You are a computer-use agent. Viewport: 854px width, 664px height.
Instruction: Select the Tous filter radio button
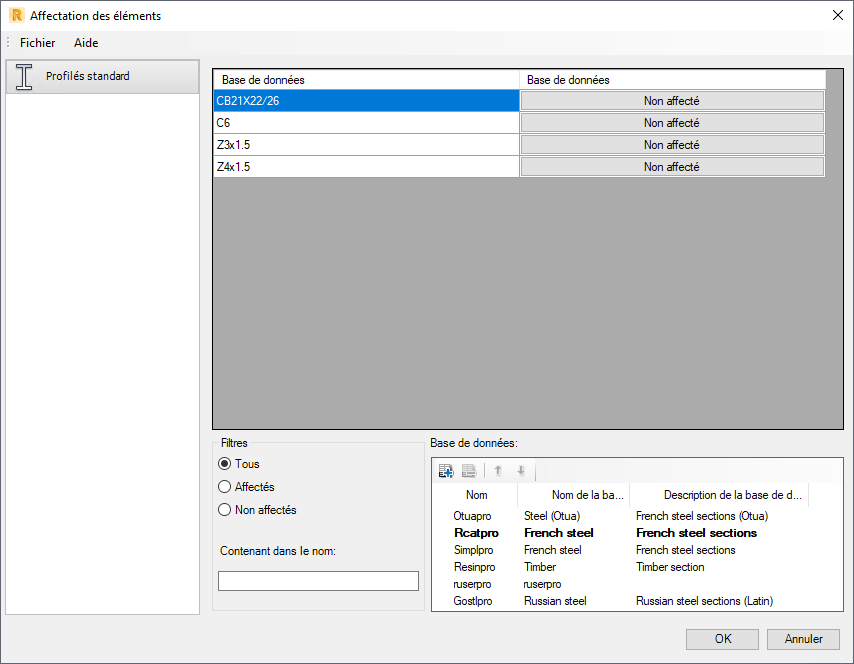coord(224,464)
